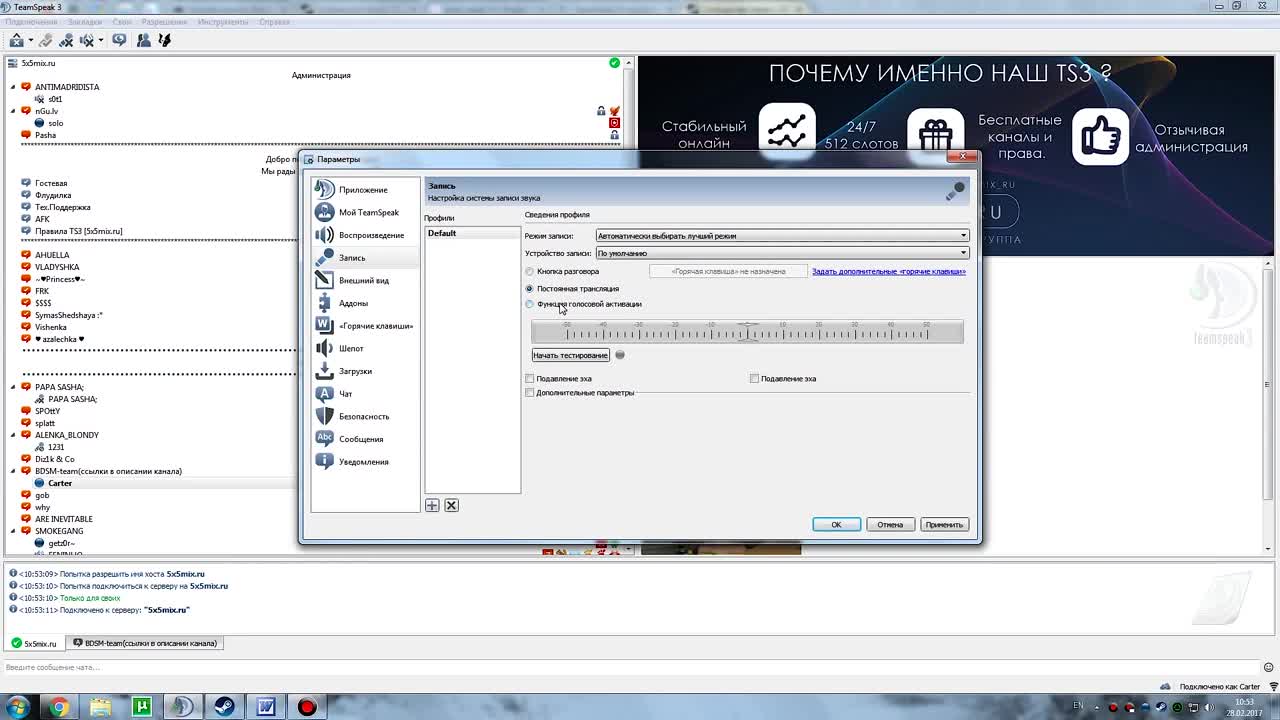Viewport: 1280px width, 720px height.
Task: Click the chat message input field
Action: [630, 667]
